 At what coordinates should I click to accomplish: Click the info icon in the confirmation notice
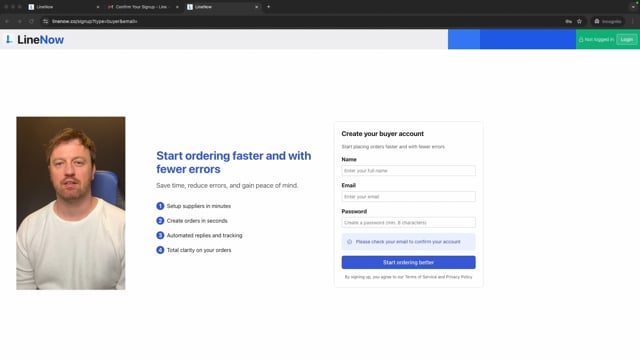tap(349, 242)
